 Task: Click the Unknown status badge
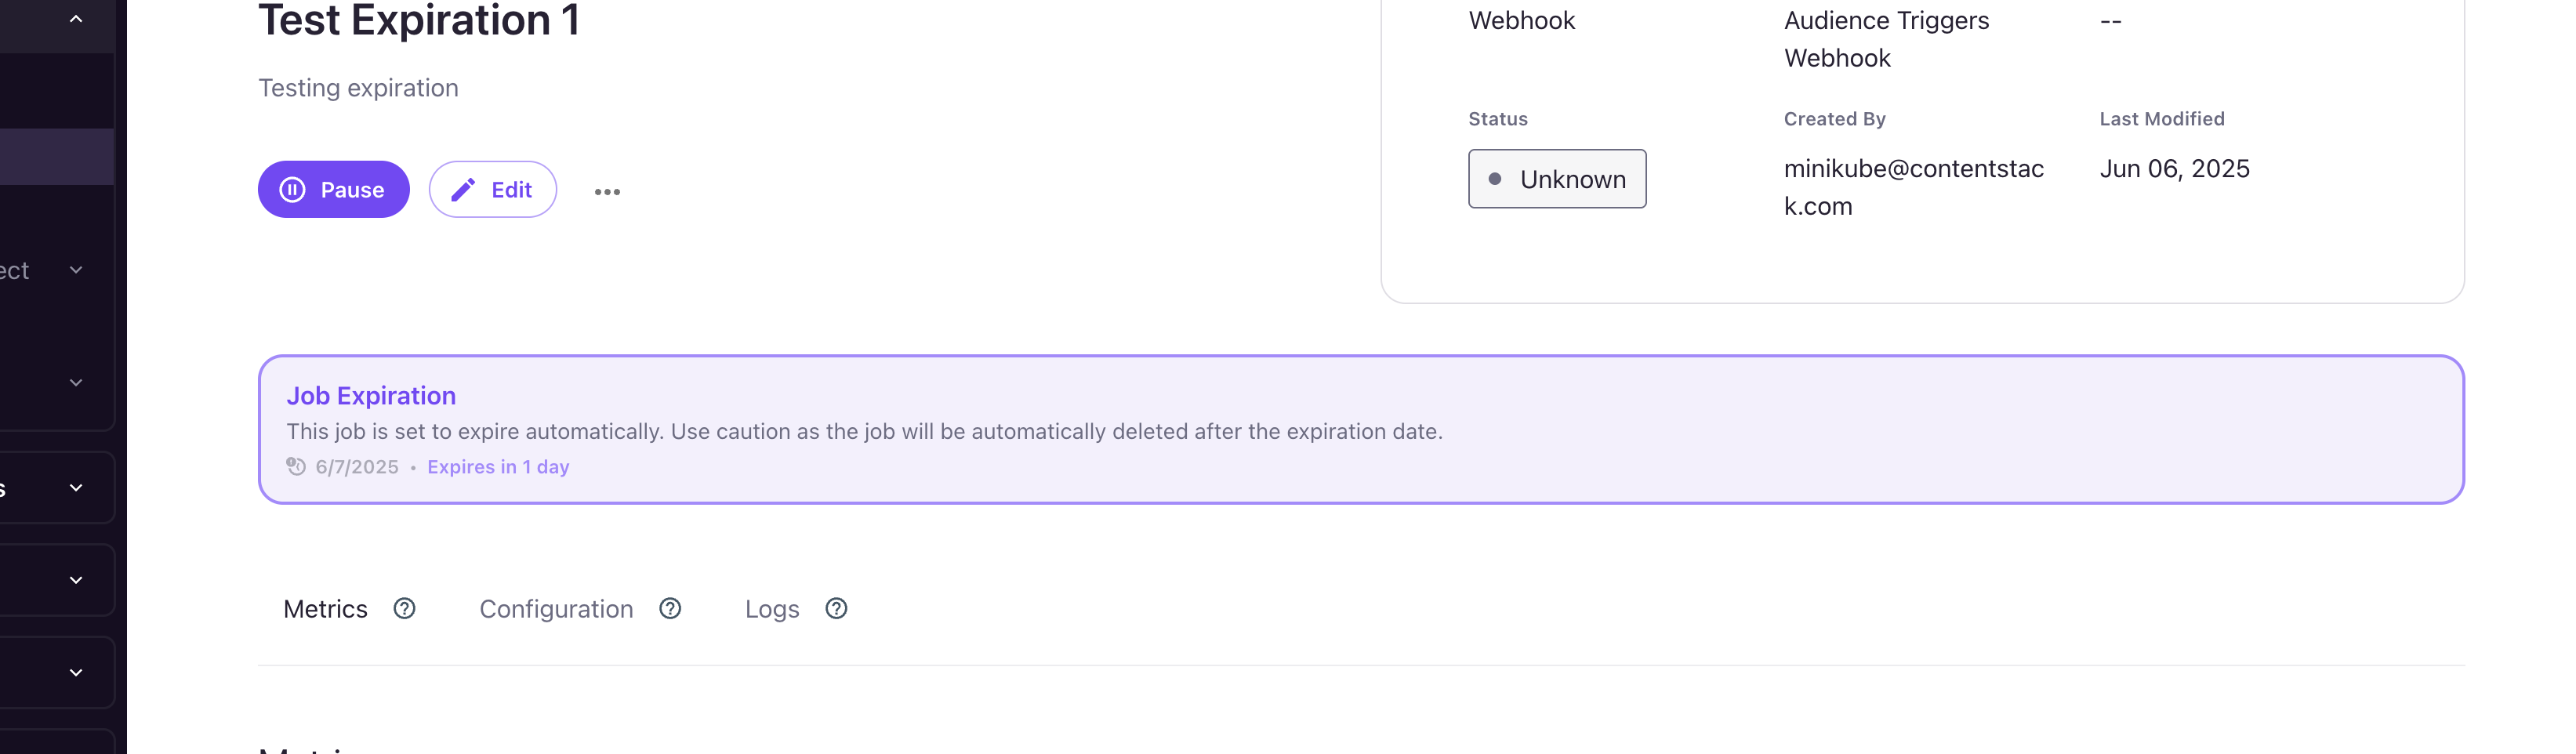pyautogui.click(x=1557, y=179)
